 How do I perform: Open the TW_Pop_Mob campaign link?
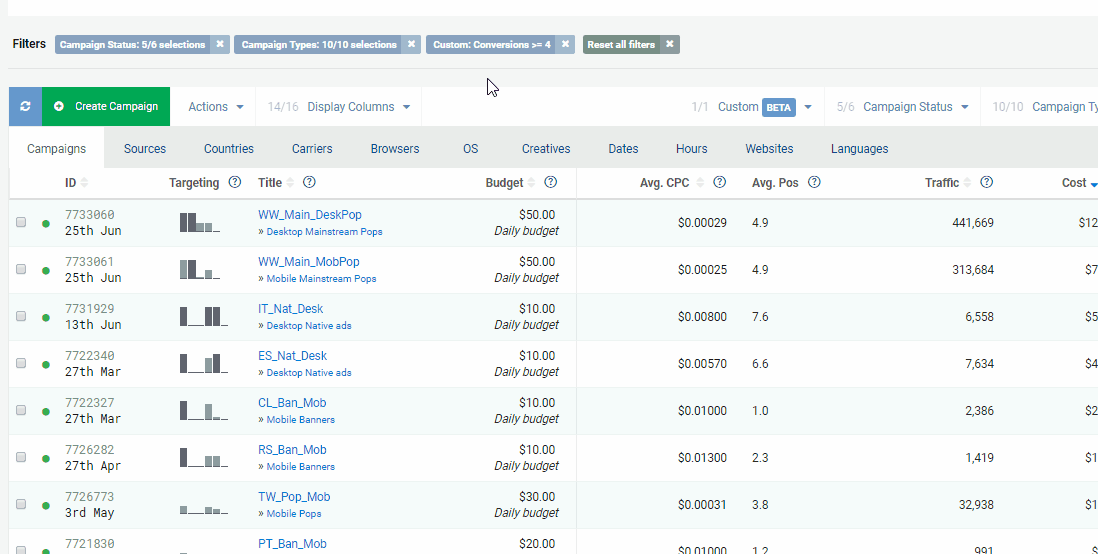pos(294,496)
